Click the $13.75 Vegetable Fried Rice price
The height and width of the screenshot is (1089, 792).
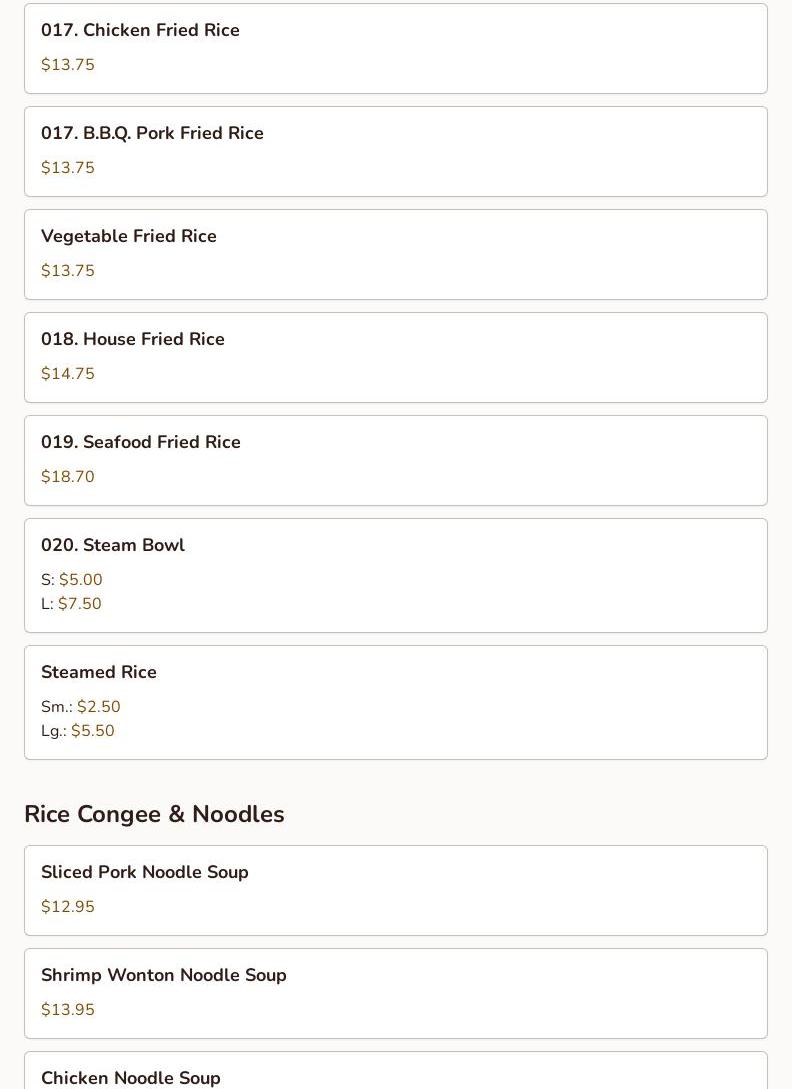click(67, 270)
